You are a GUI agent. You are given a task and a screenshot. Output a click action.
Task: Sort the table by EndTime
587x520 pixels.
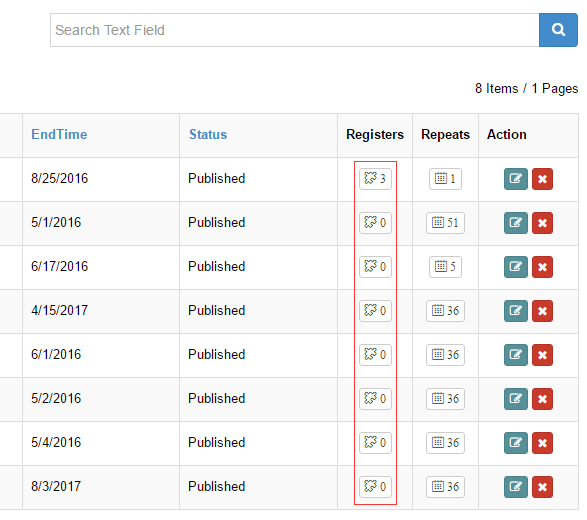59,134
